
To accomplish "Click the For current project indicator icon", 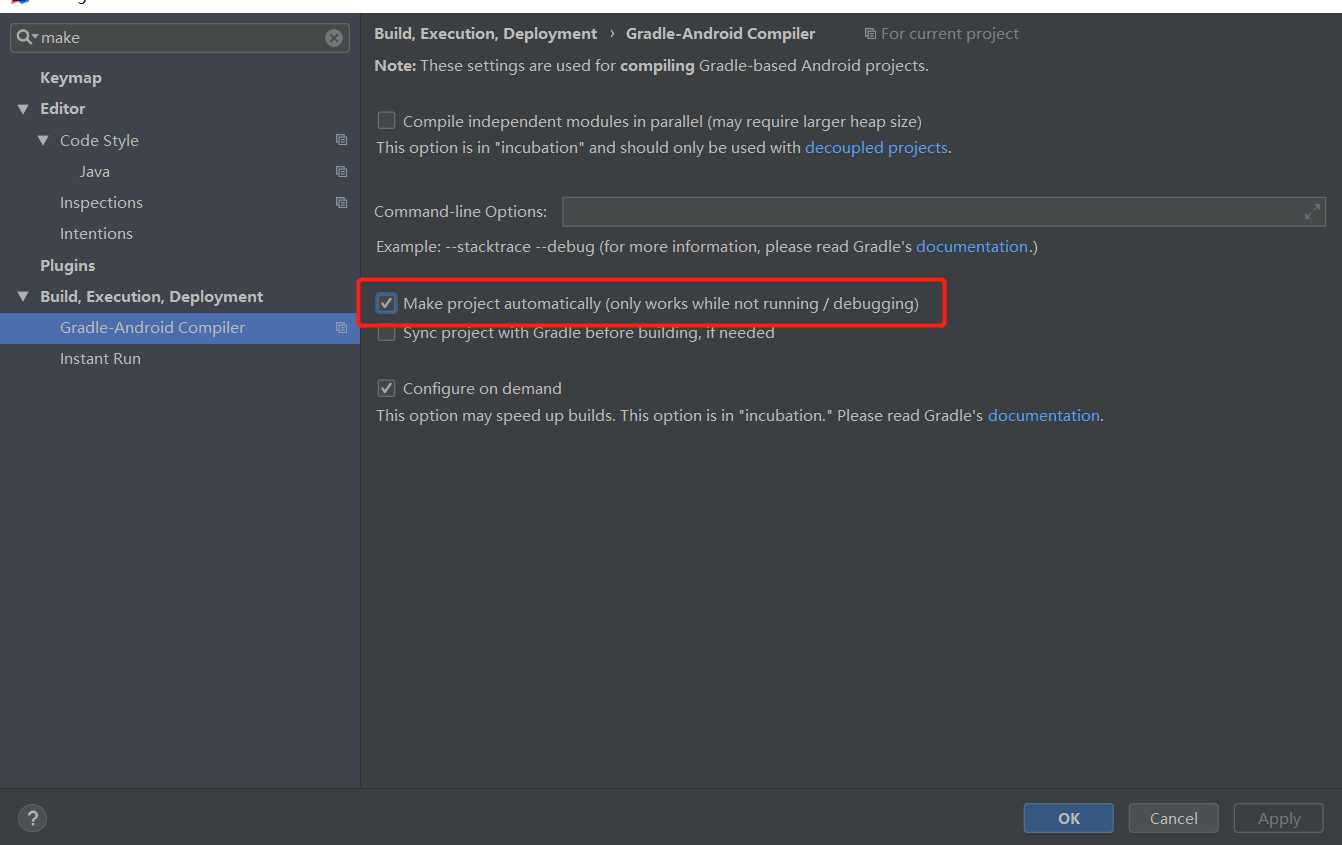I will (x=870, y=34).
